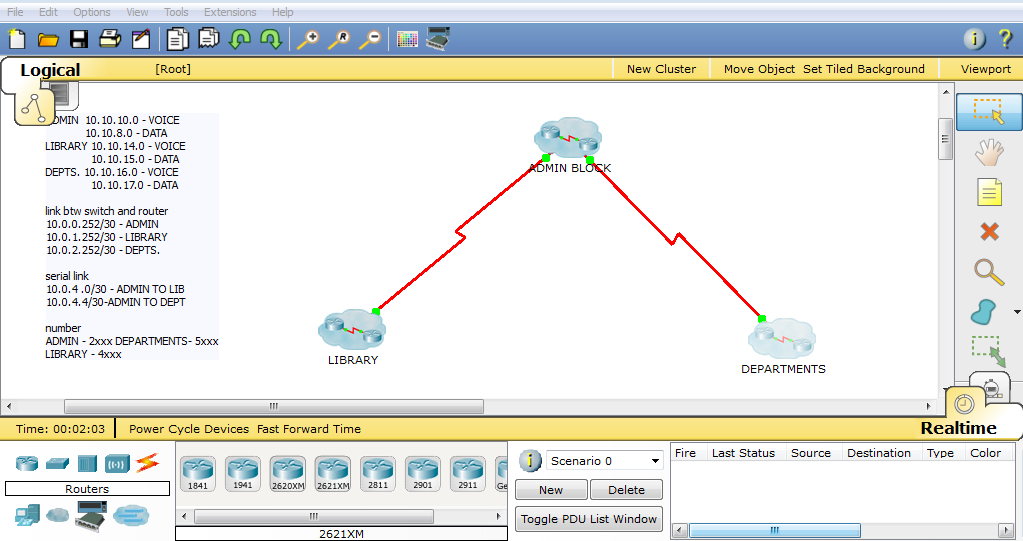Select the 2811 router model
1023x541 pixels.
tap(377, 473)
